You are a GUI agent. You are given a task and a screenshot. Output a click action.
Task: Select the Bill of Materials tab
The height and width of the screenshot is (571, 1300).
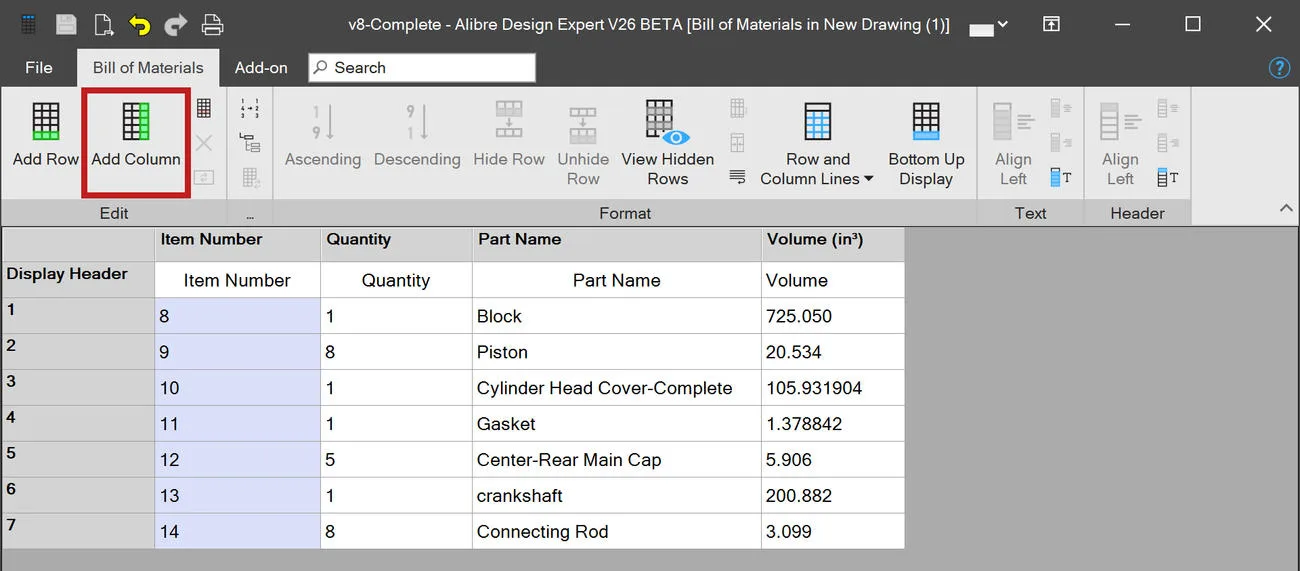[148, 68]
